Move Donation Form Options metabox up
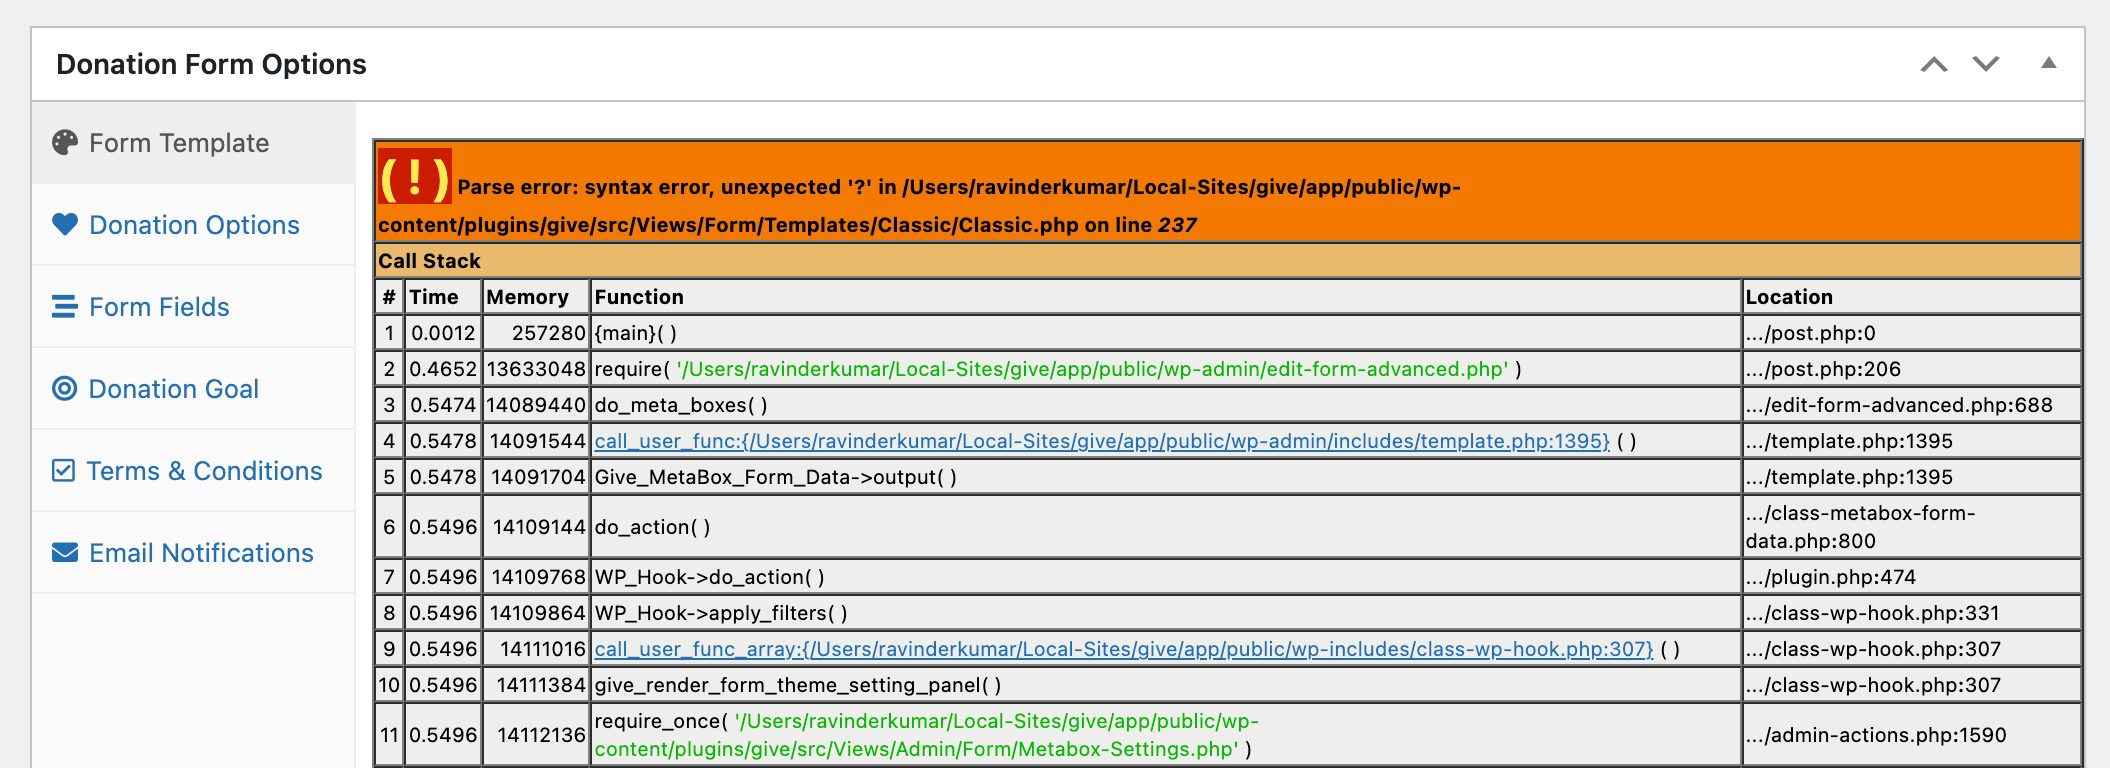 [1934, 65]
